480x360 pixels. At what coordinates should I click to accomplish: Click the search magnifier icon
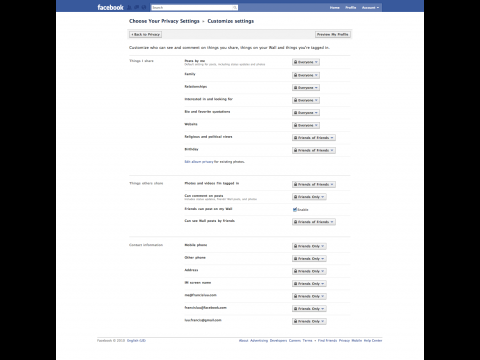pos(235,7)
